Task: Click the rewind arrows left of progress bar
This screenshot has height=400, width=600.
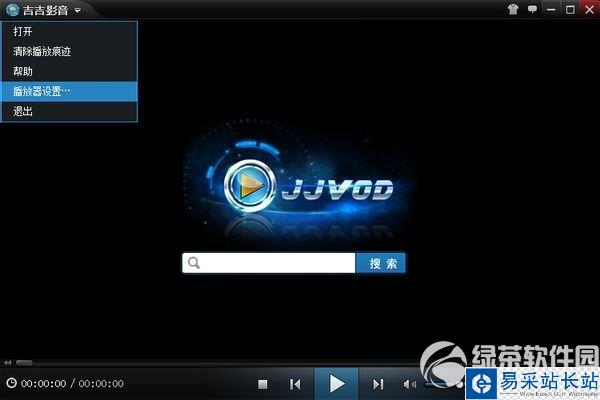Action: coord(8,362)
